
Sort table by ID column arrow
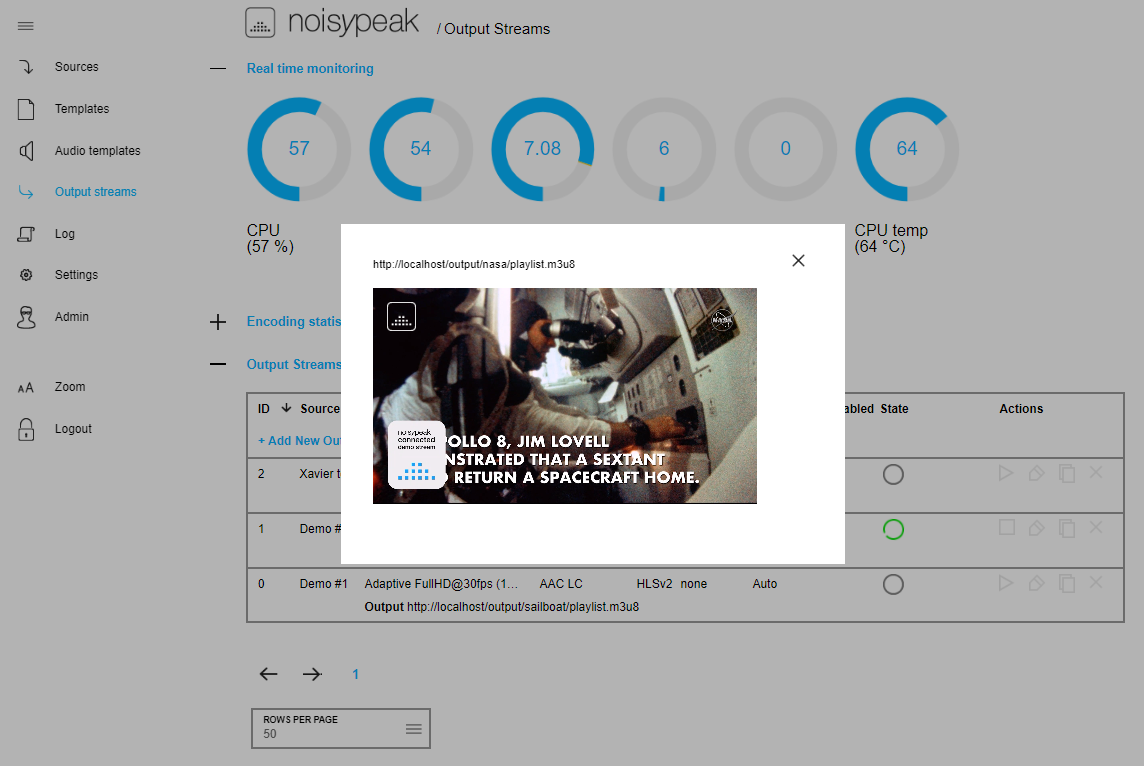(x=286, y=408)
